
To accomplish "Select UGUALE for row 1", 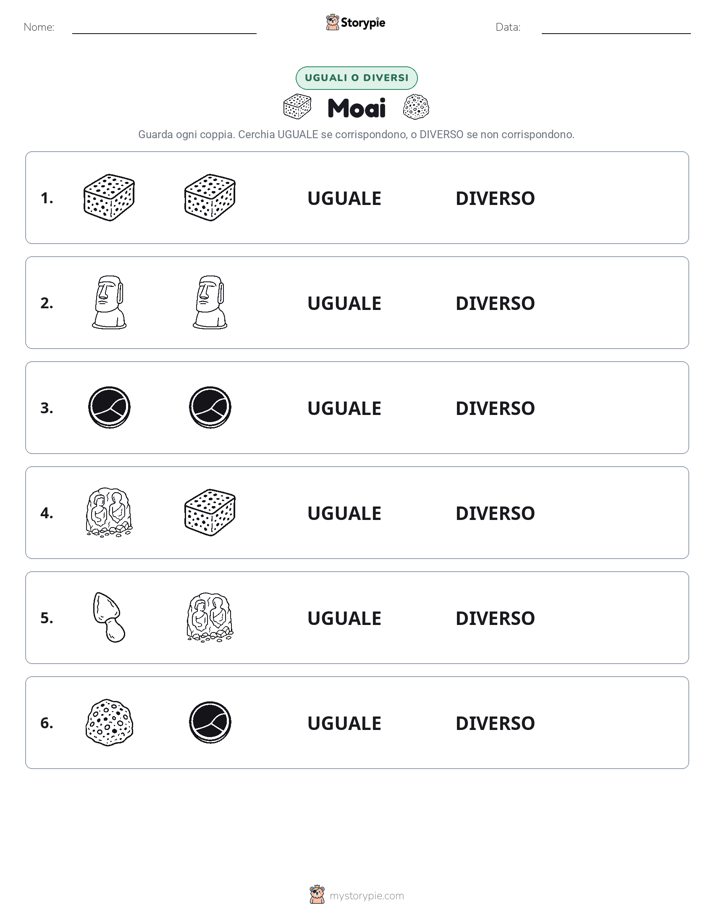I will coord(344,199).
